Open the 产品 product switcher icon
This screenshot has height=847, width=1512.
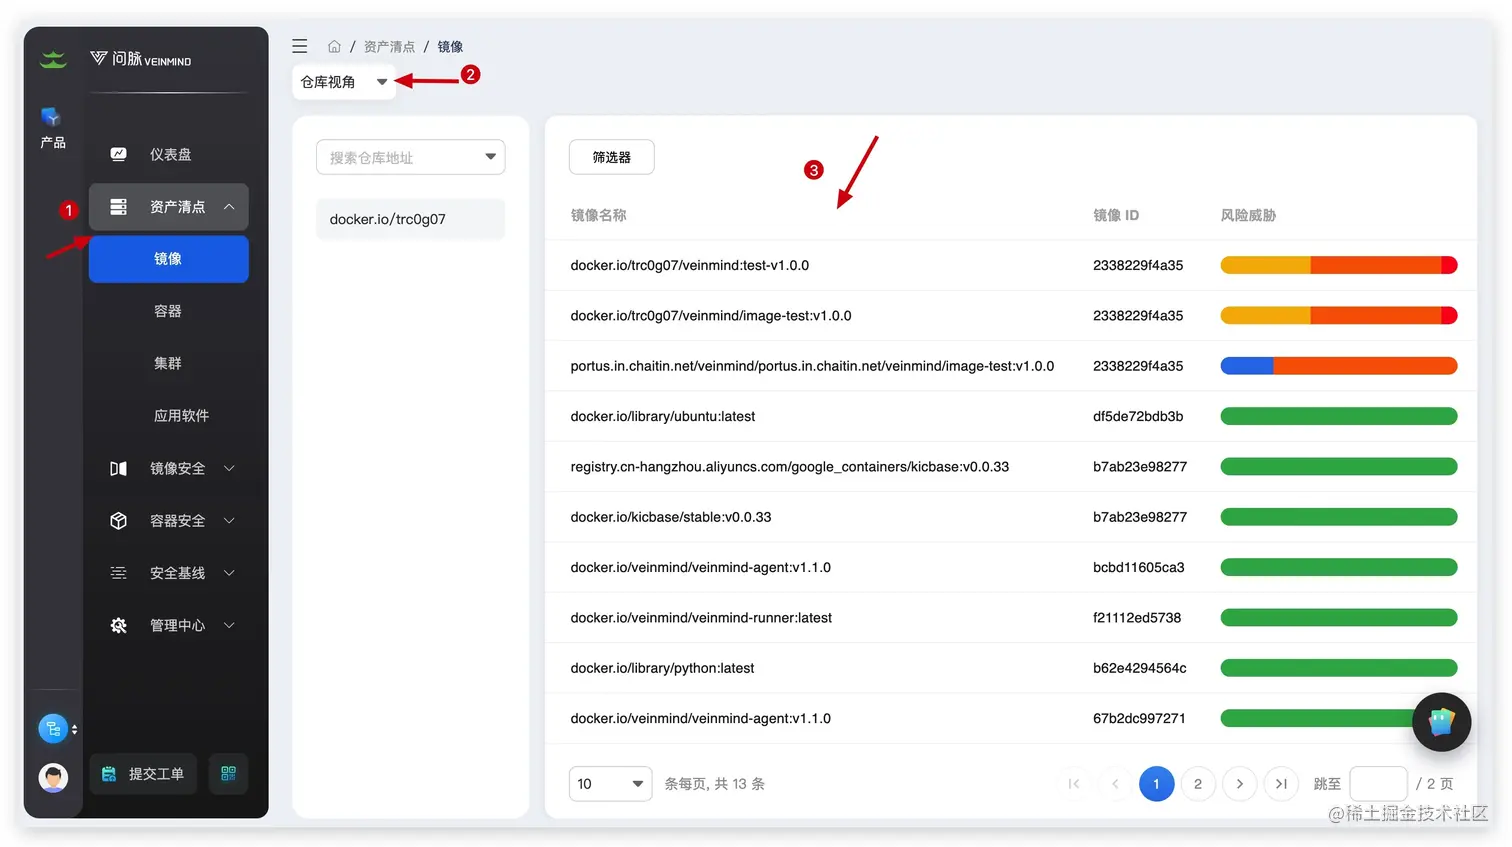click(52, 118)
